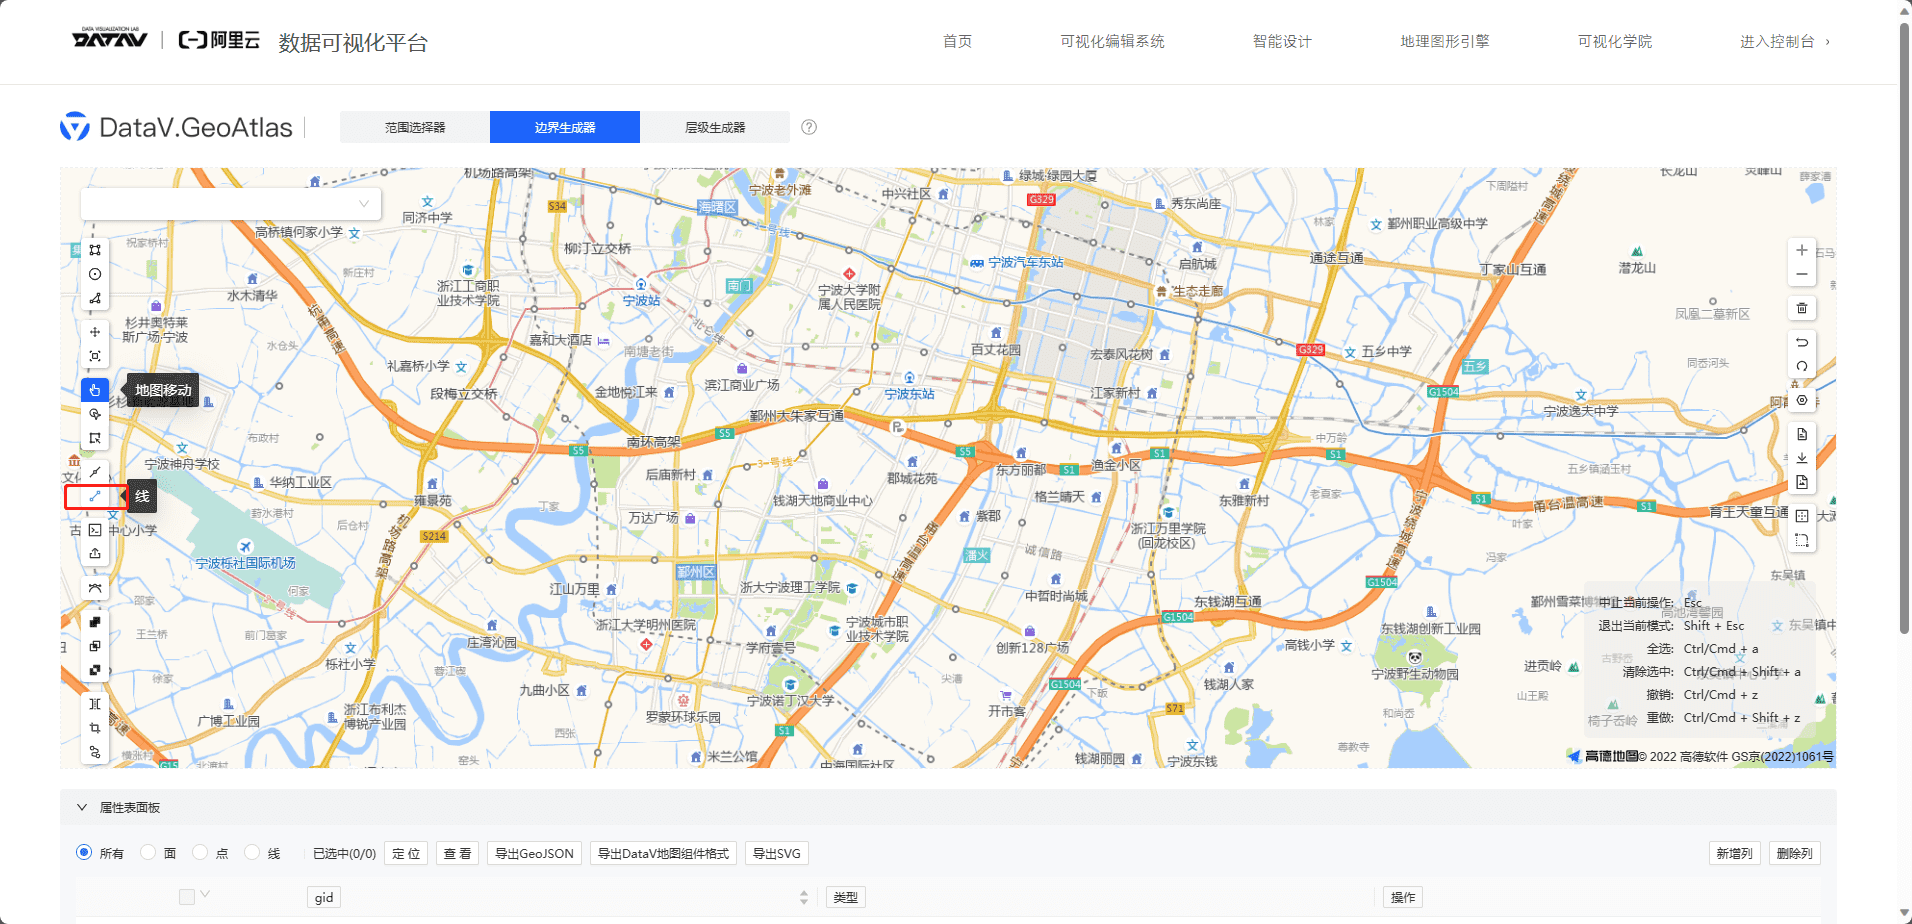Select the circle draw tool
Screen dimensions: 1912x924
(95, 274)
